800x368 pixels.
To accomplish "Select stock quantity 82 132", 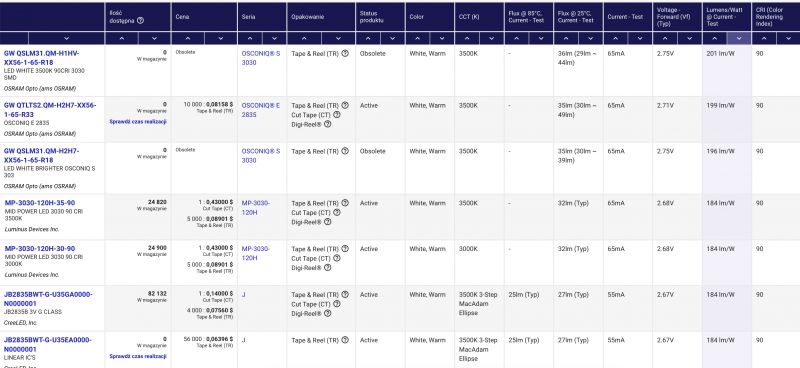I will tap(157, 294).
